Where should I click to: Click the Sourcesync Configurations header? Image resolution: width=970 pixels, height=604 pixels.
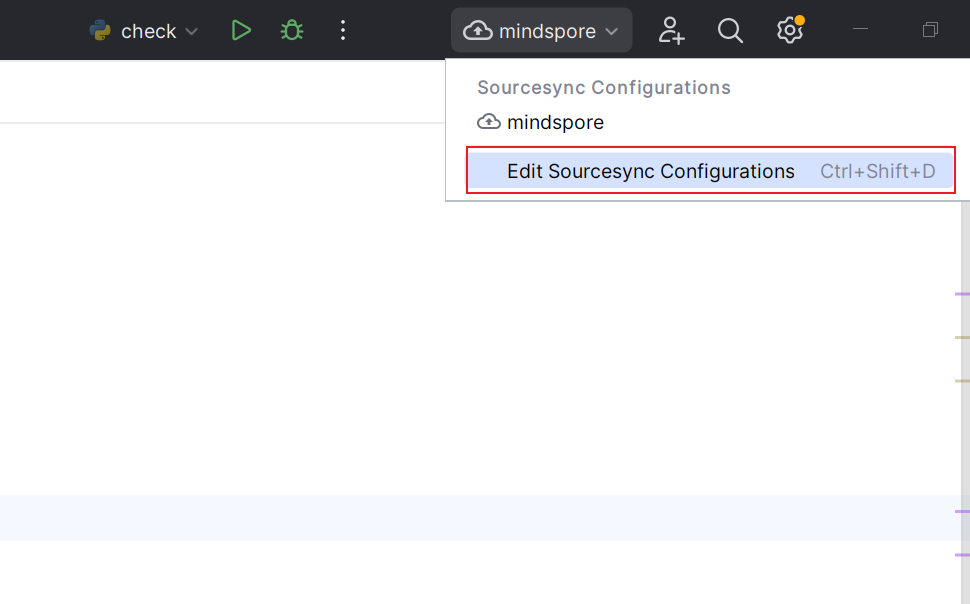(604, 87)
